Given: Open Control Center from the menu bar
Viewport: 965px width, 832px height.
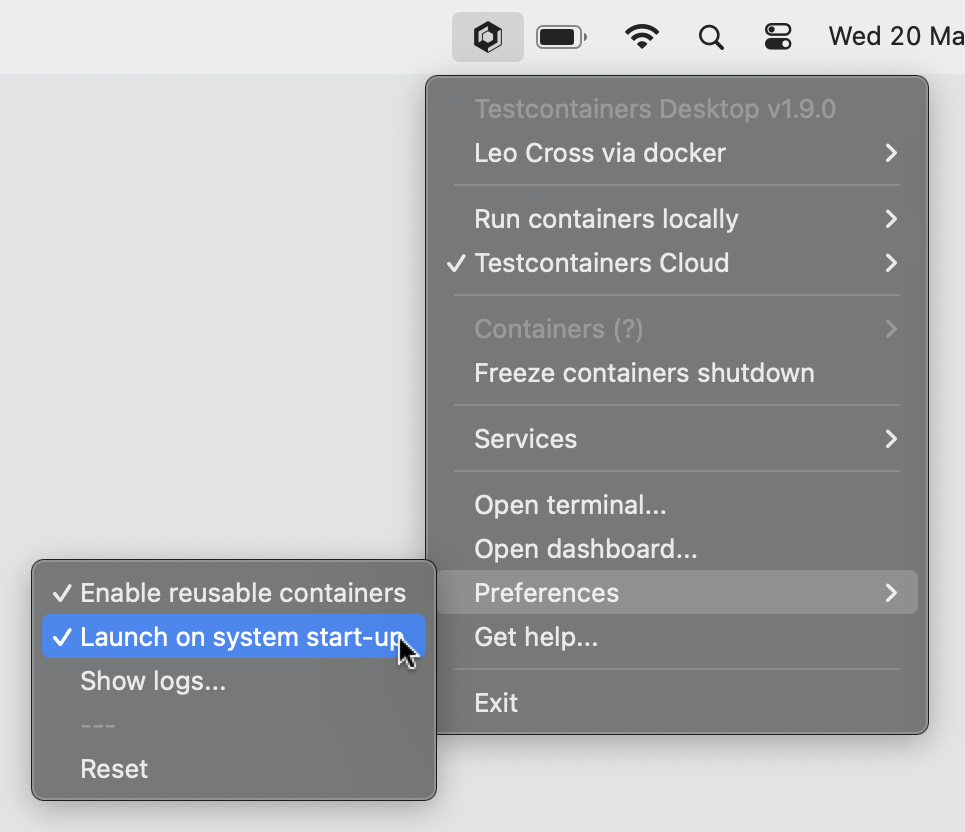Looking at the screenshot, I should (778, 36).
